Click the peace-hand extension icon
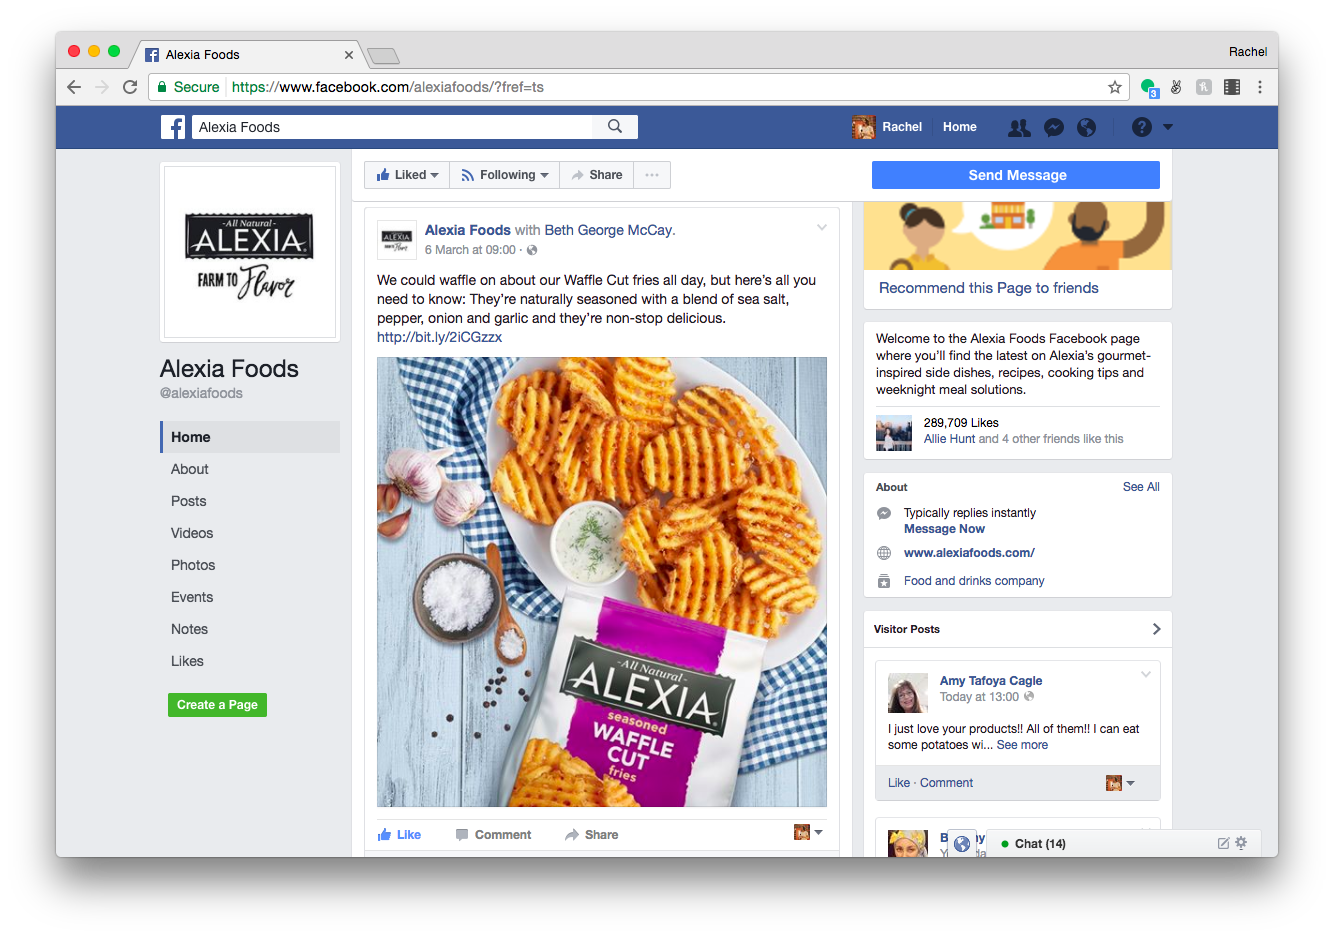1334x937 pixels. coord(1176,87)
